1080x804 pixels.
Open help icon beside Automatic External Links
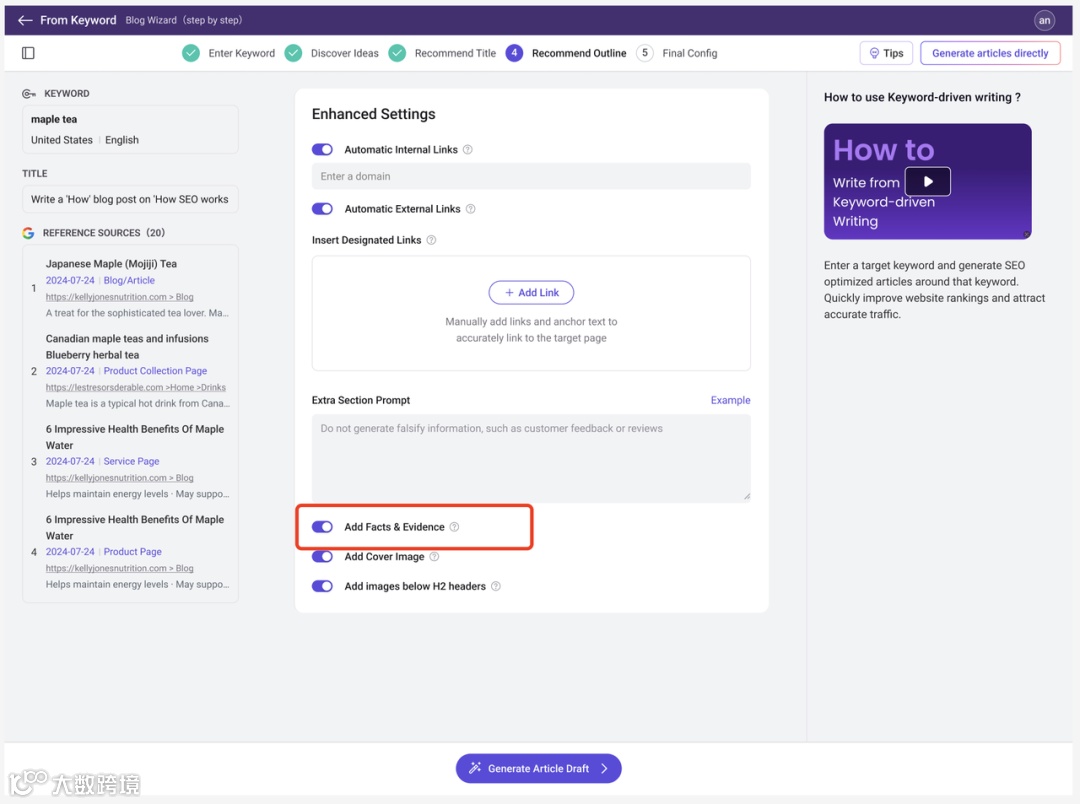click(470, 209)
